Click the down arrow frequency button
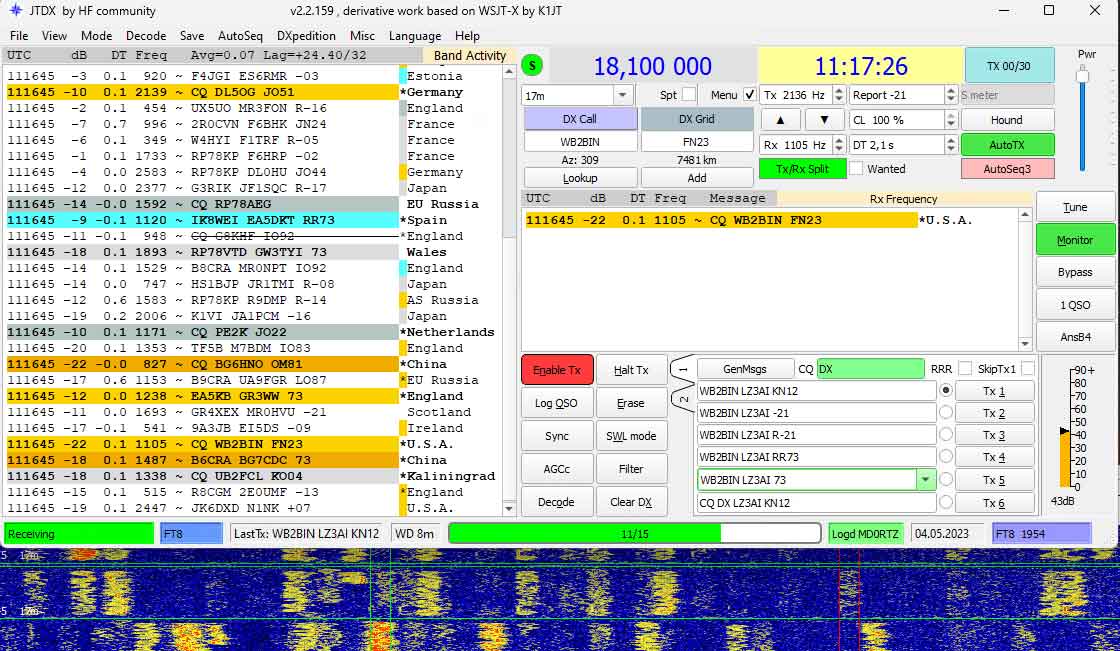Viewport: 1120px width, 651px height. coord(824,120)
